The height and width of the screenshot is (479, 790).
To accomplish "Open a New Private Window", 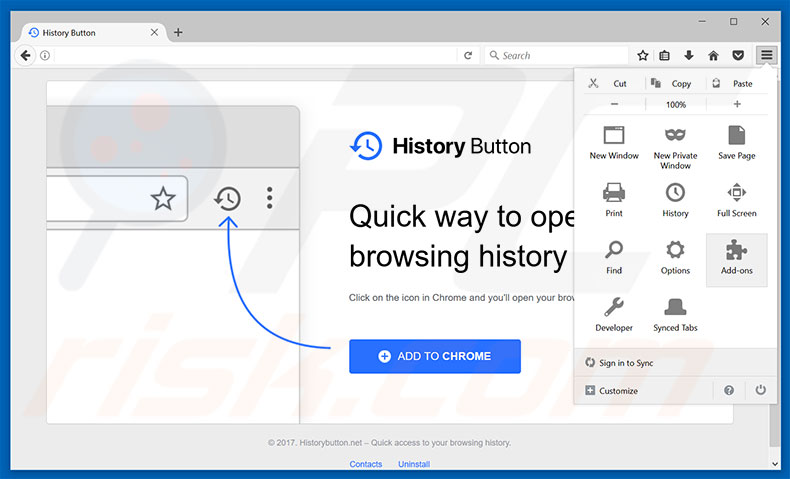I will 676,147.
